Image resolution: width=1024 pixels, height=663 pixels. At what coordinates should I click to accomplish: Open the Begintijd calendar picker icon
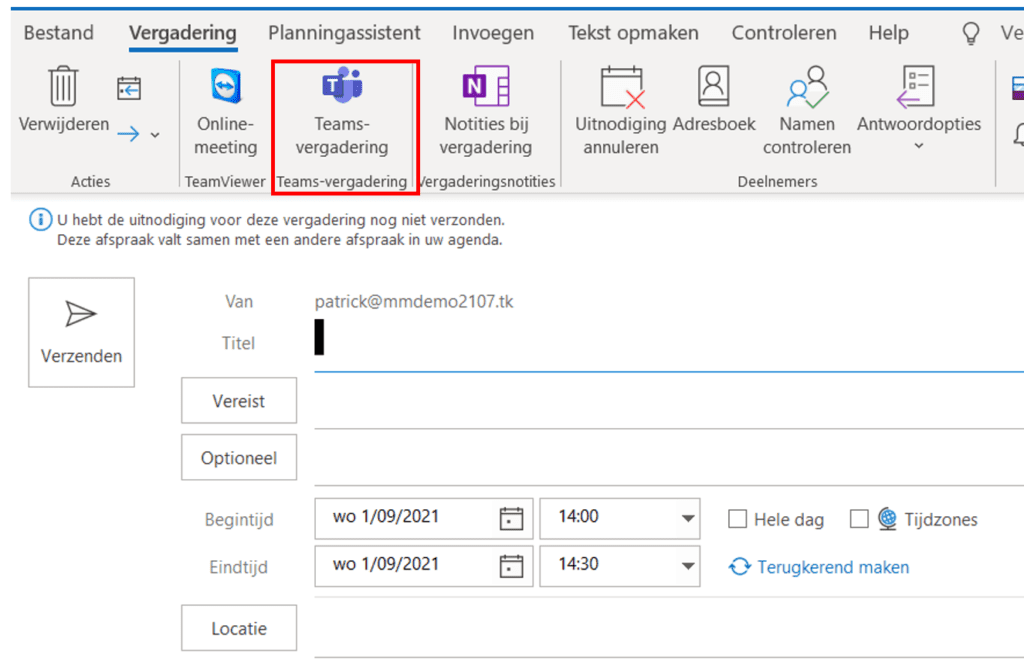coord(511,519)
